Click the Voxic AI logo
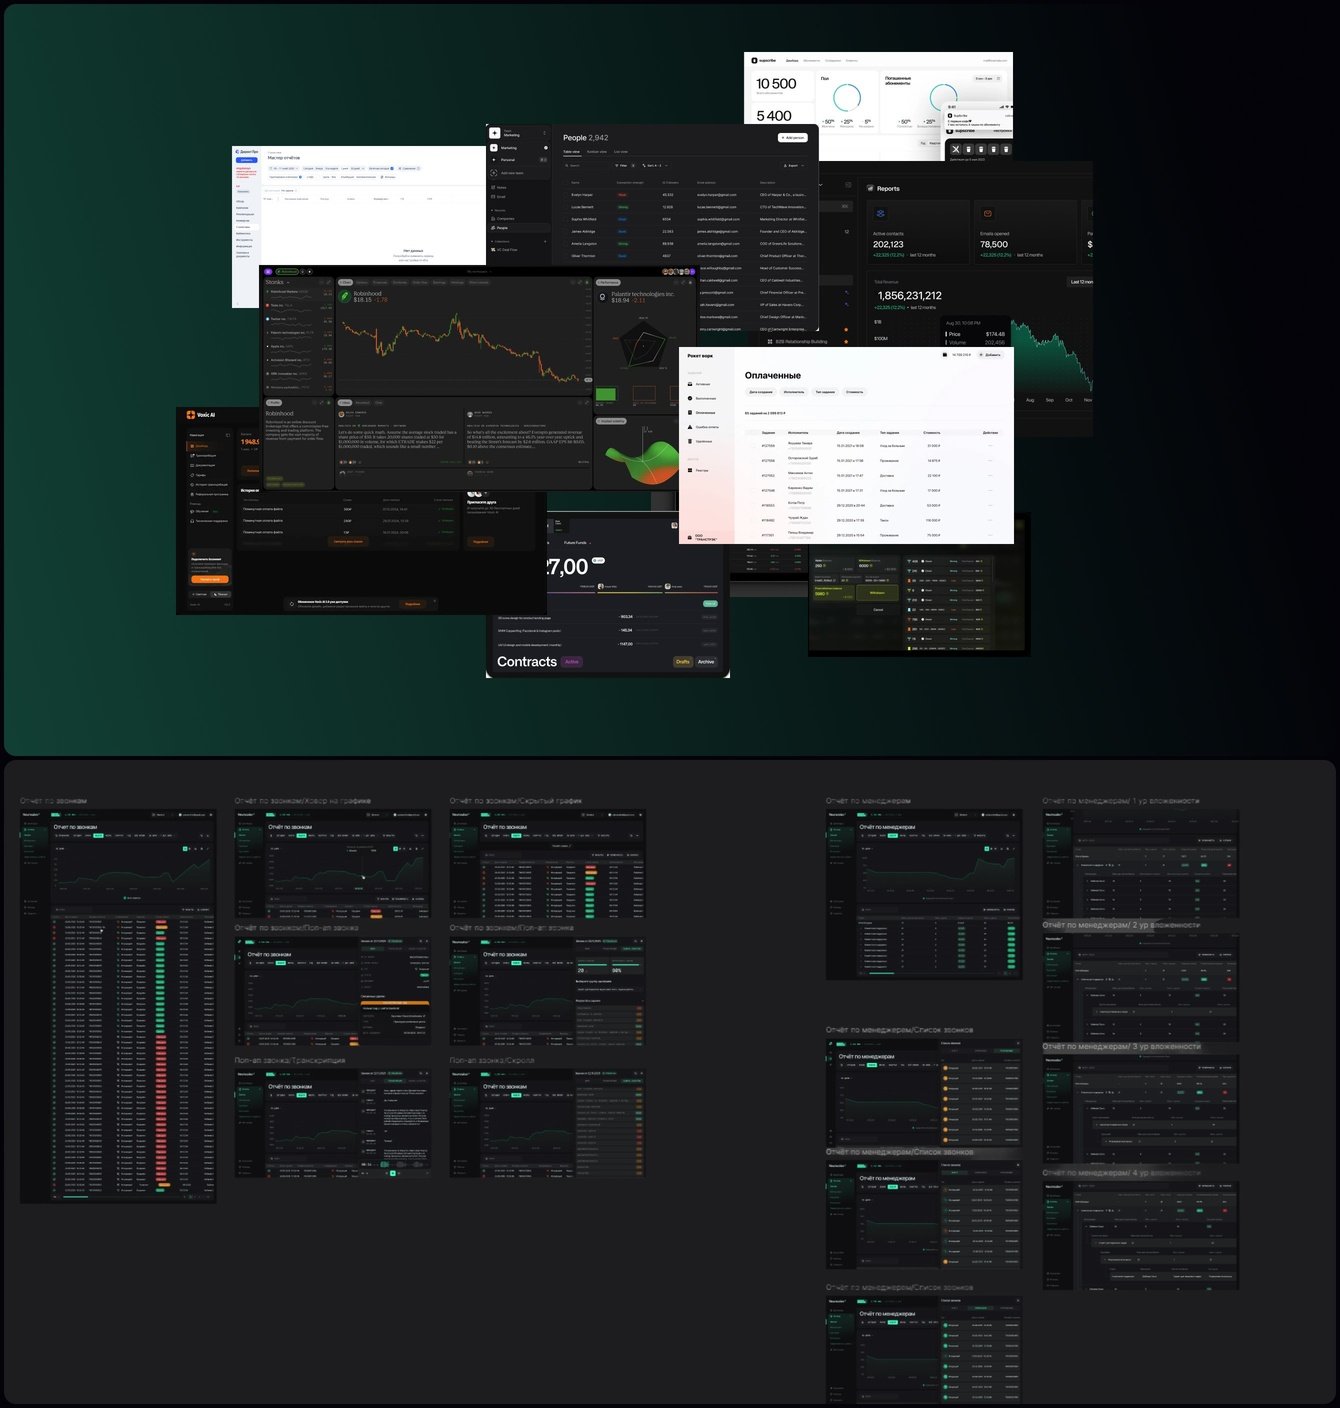 200,414
